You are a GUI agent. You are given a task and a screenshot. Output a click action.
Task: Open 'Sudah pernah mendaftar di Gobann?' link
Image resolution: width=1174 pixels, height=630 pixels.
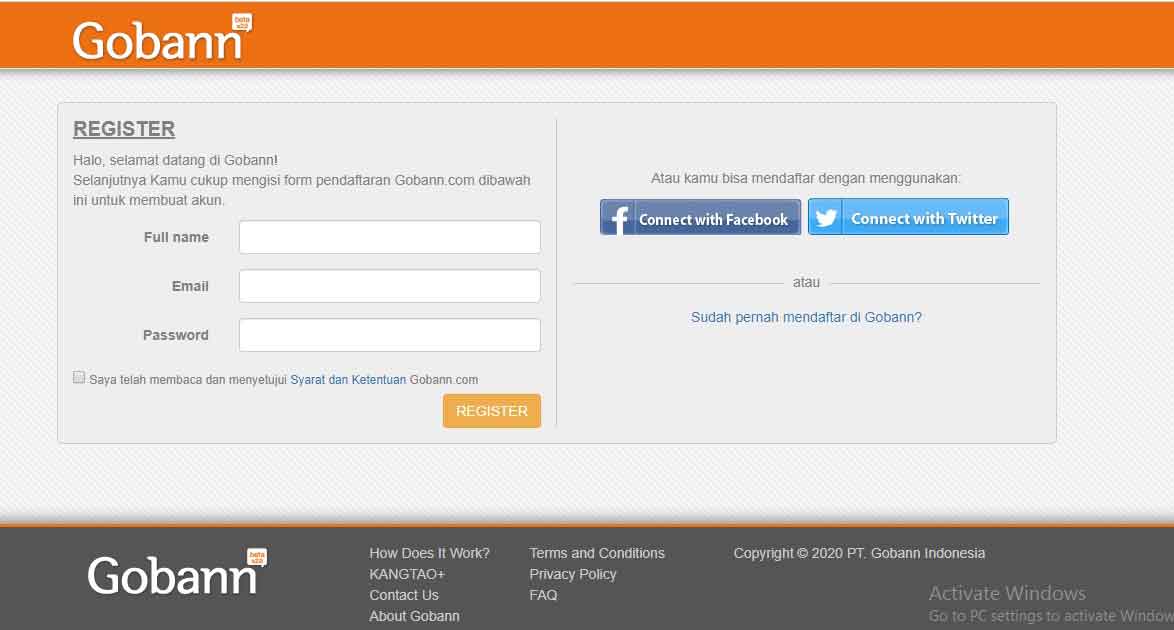click(x=806, y=318)
